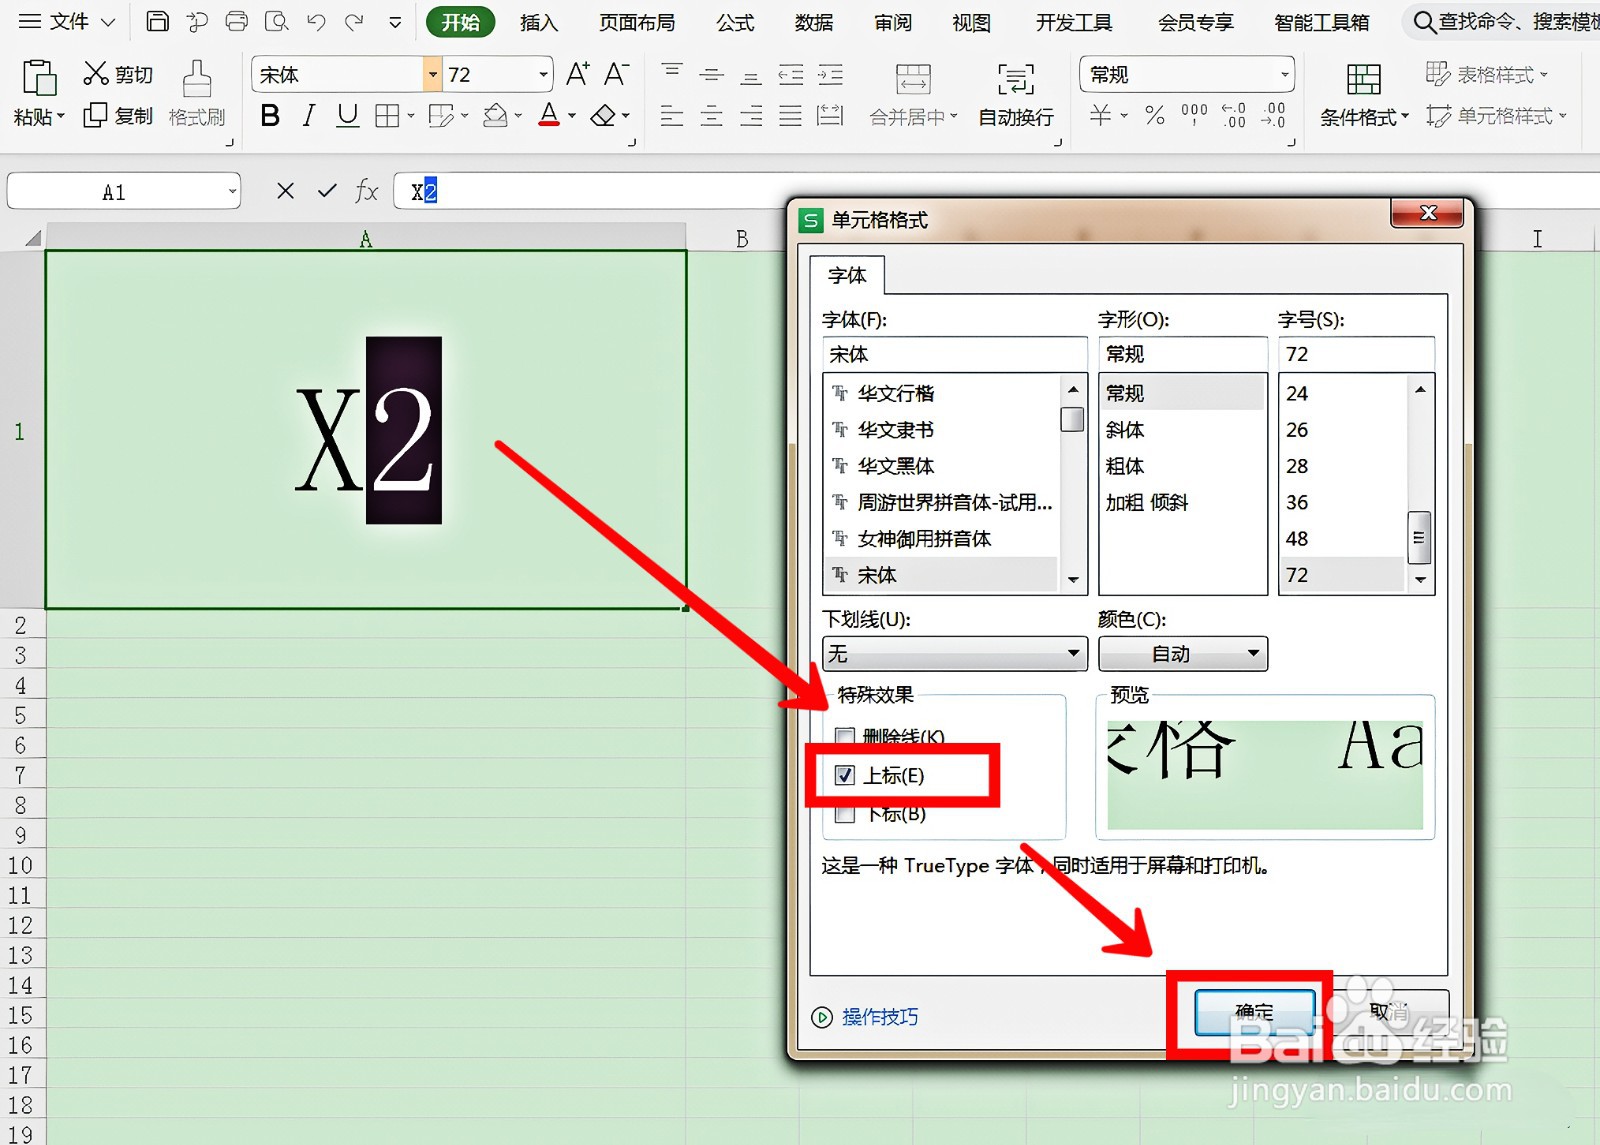Switch to the 插入 ribbon tab

[539, 22]
